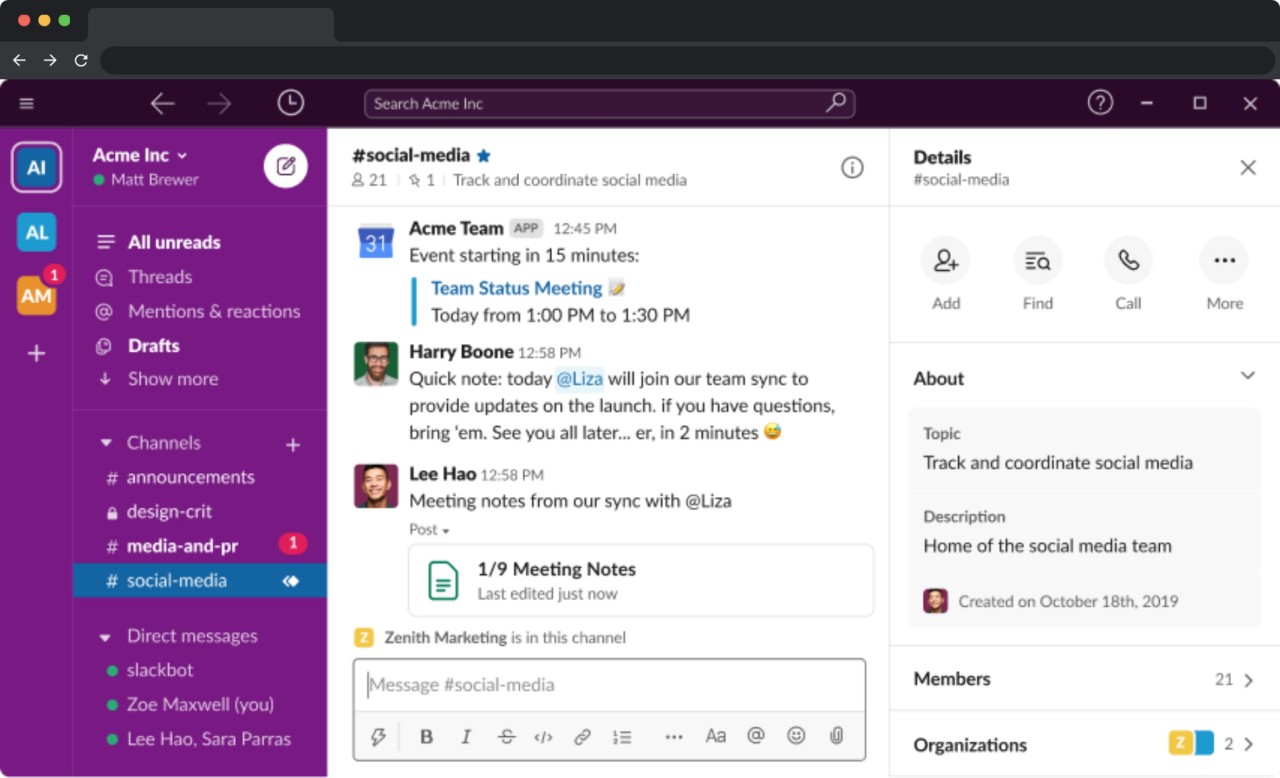Insert a code block with the code icon
Viewport: 1280px width, 778px height.
544,736
